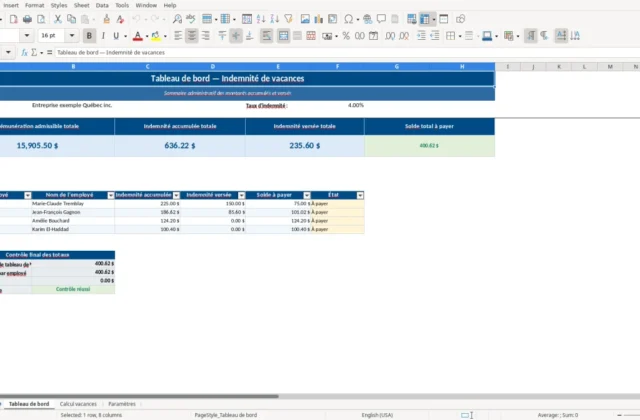This screenshot has height=420, width=640.
Task: Click the horizontal scrollbar thumb
Action: [x=139, y=396]
